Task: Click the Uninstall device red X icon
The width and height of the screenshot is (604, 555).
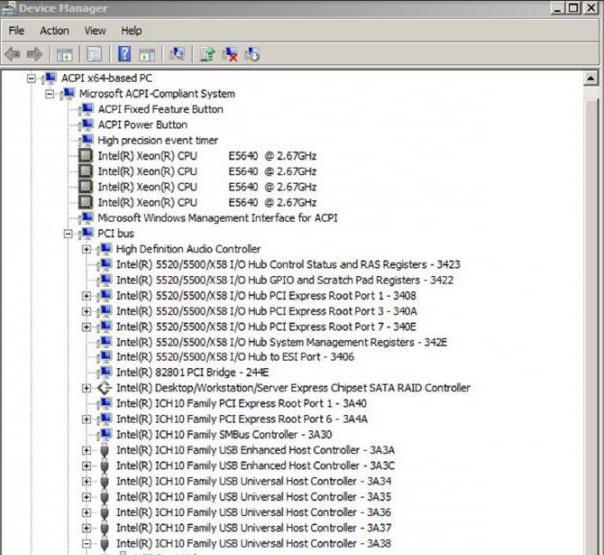Action: click(230, 54)
